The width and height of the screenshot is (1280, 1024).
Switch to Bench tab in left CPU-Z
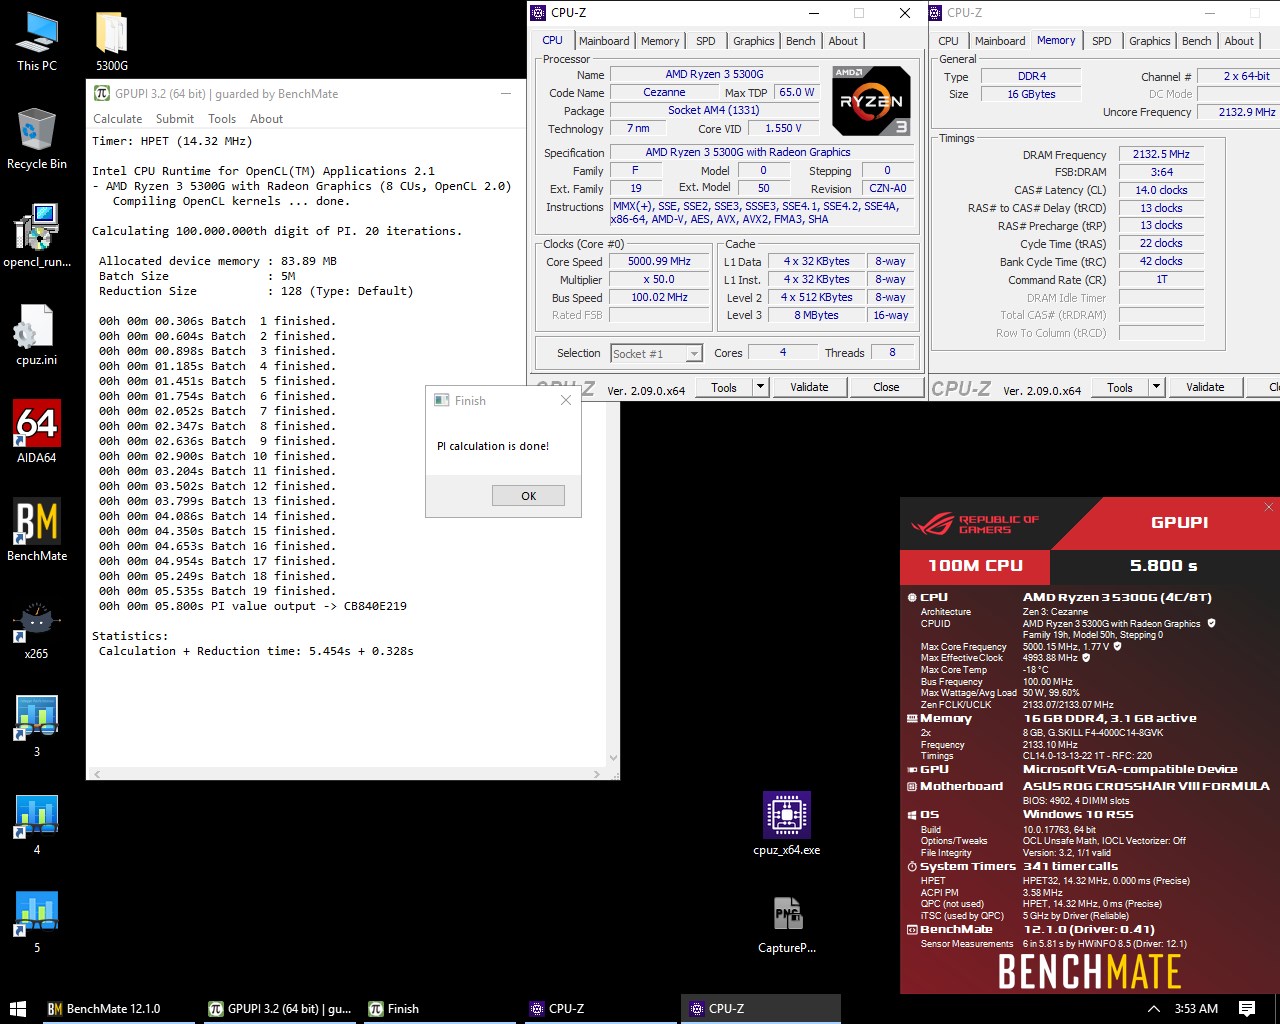point(800,41)
